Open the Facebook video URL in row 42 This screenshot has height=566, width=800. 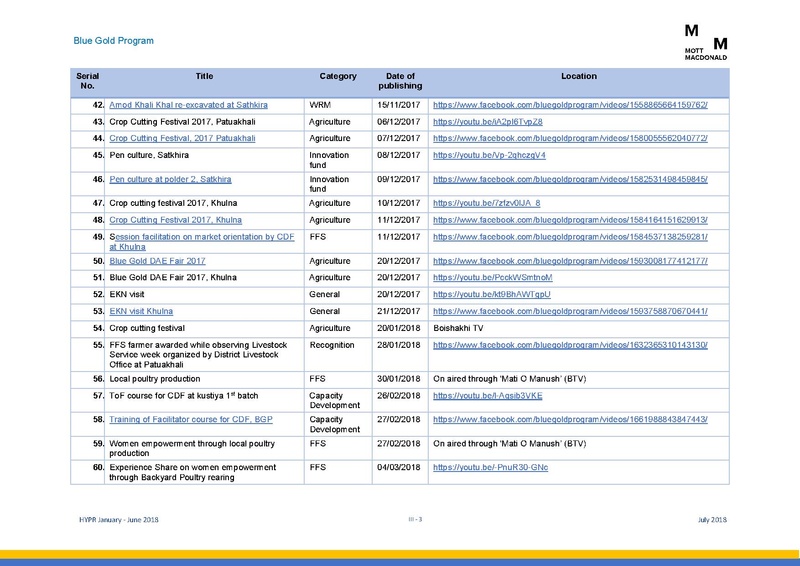pos(570,105)
